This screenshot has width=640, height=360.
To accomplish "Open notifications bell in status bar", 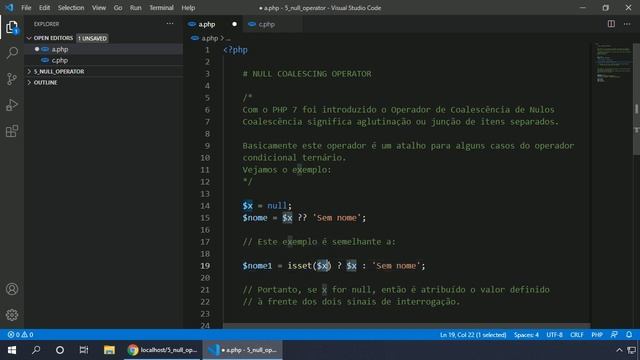I will click(x=629, y=335).
